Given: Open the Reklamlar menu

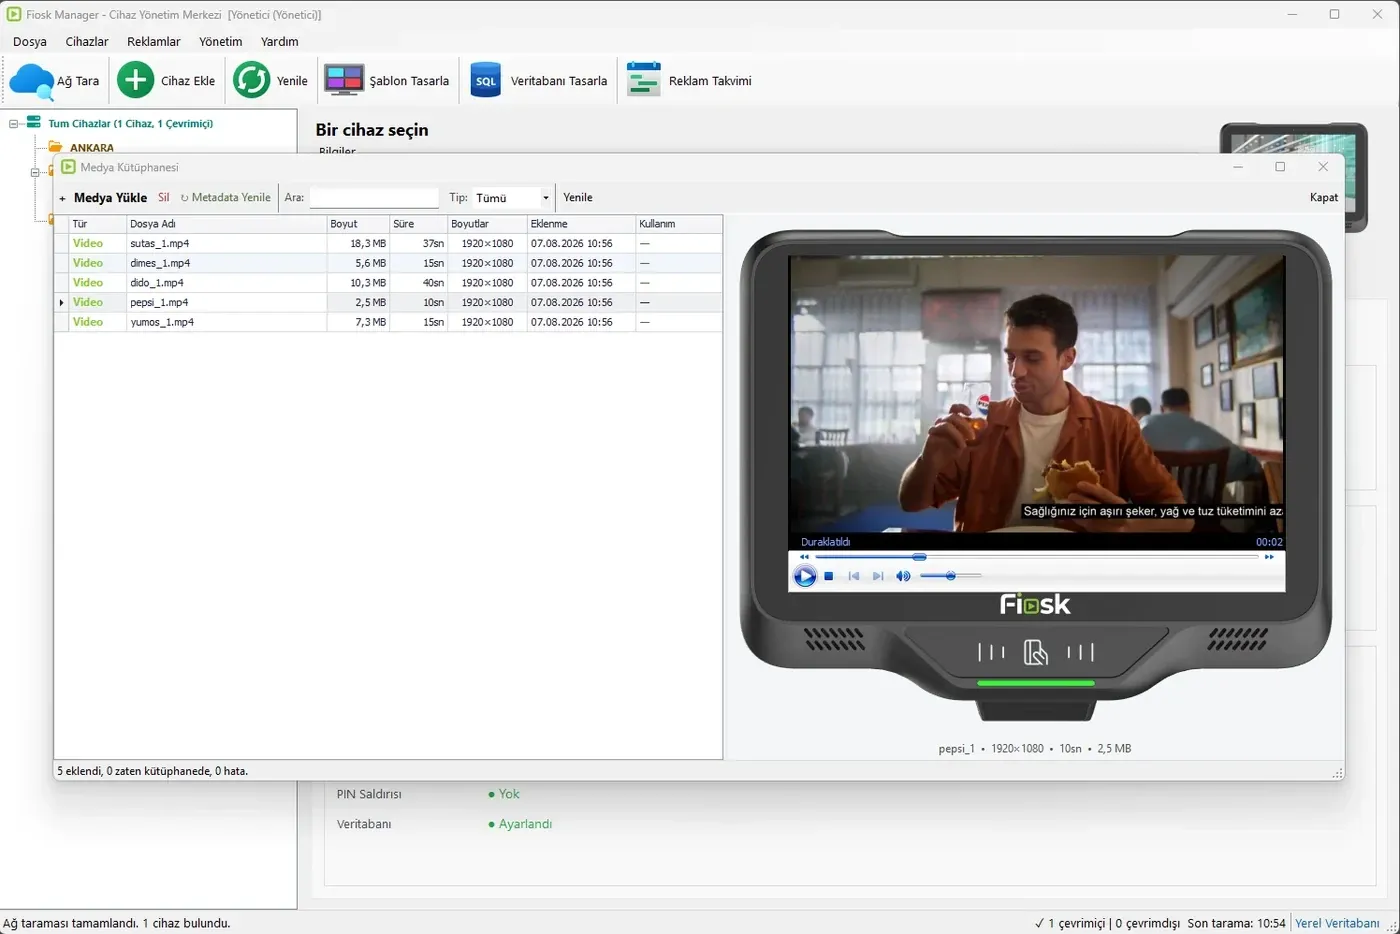Looking at the screenshot, I should point(154,42).
